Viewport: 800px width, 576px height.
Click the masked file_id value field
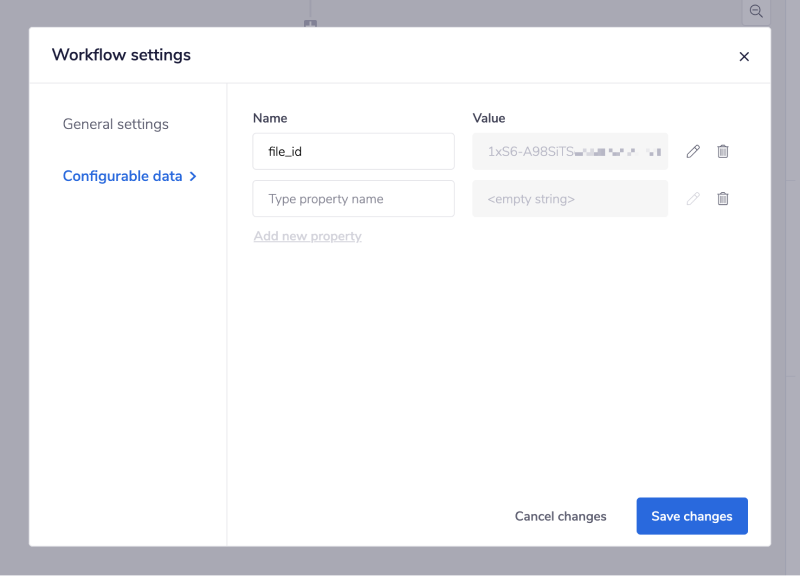pyautogui.click(x=570, y=151)
